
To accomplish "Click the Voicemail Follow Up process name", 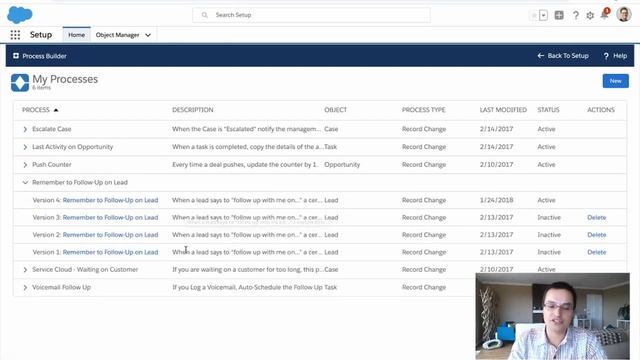I will [61, 287].
